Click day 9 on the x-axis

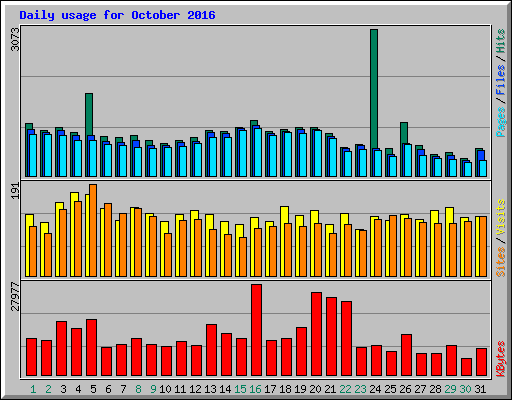click(153, 389)
